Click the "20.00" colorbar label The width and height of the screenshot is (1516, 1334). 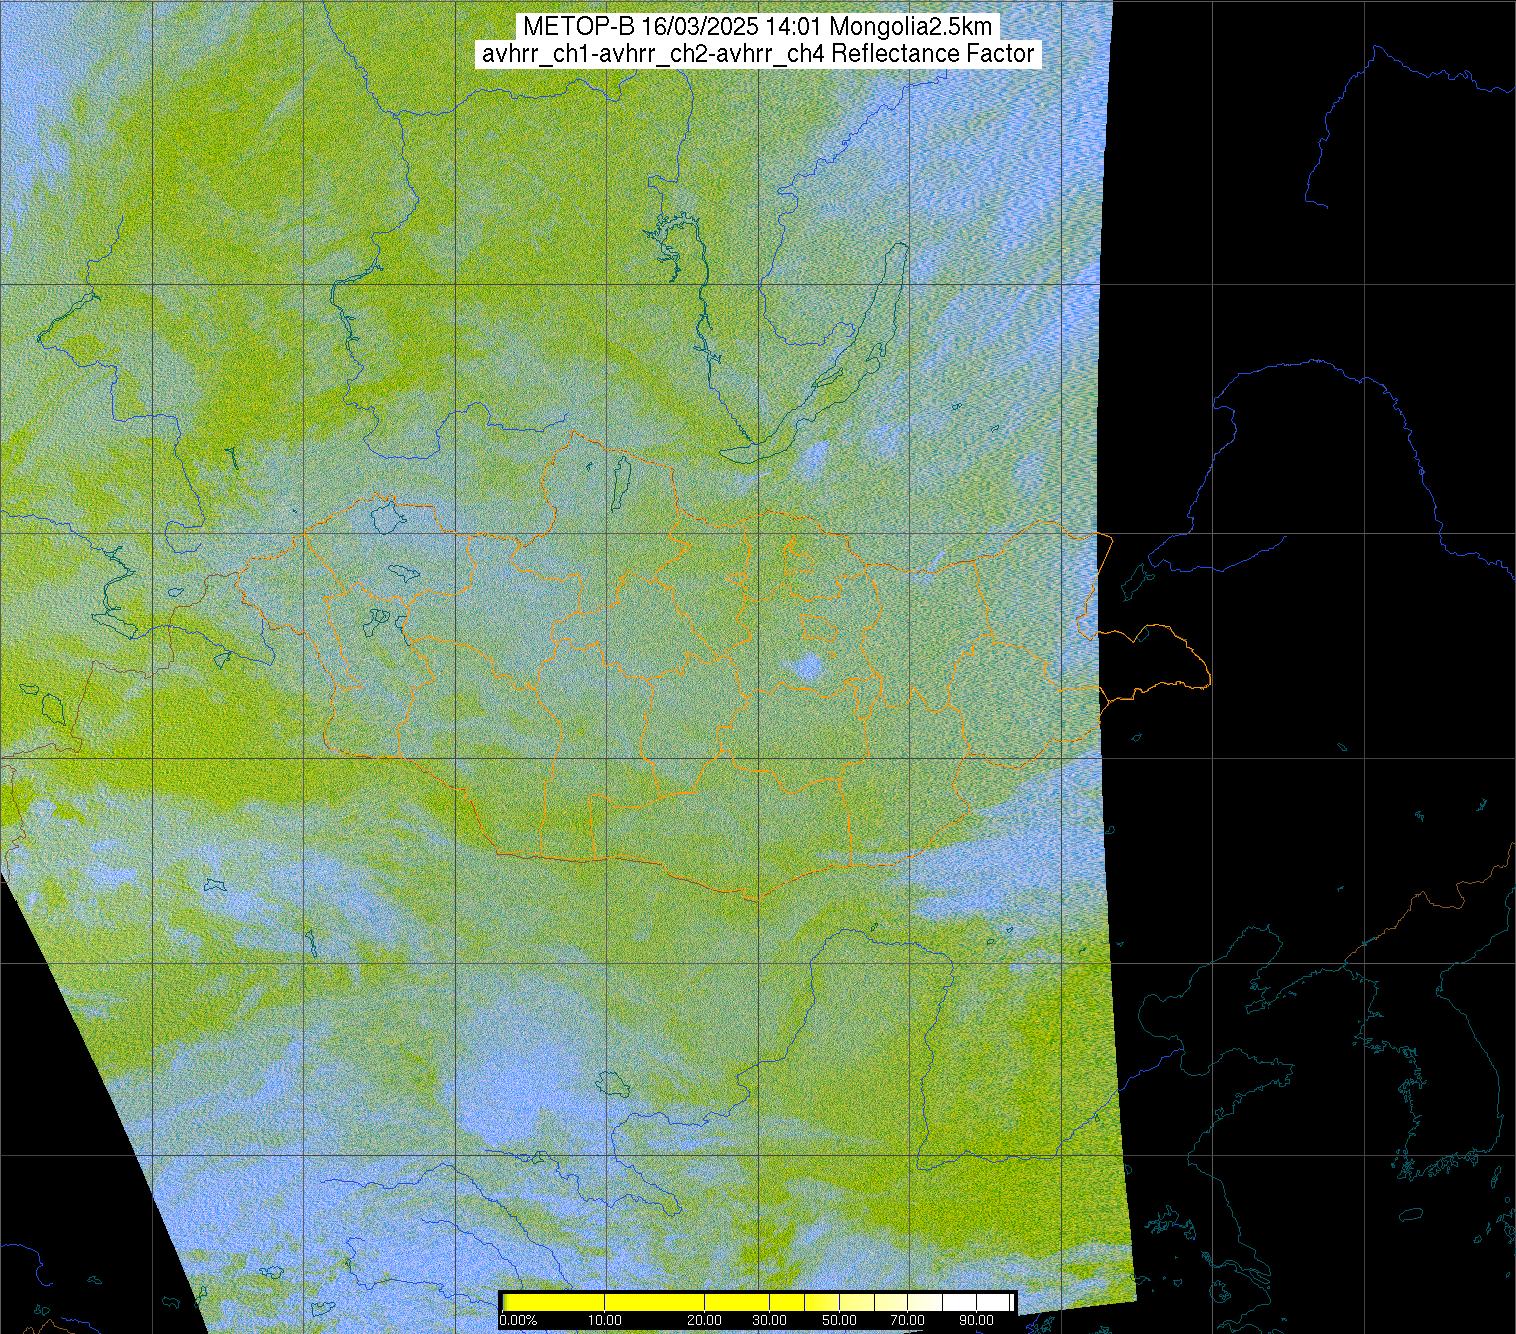coord(705,1320)
